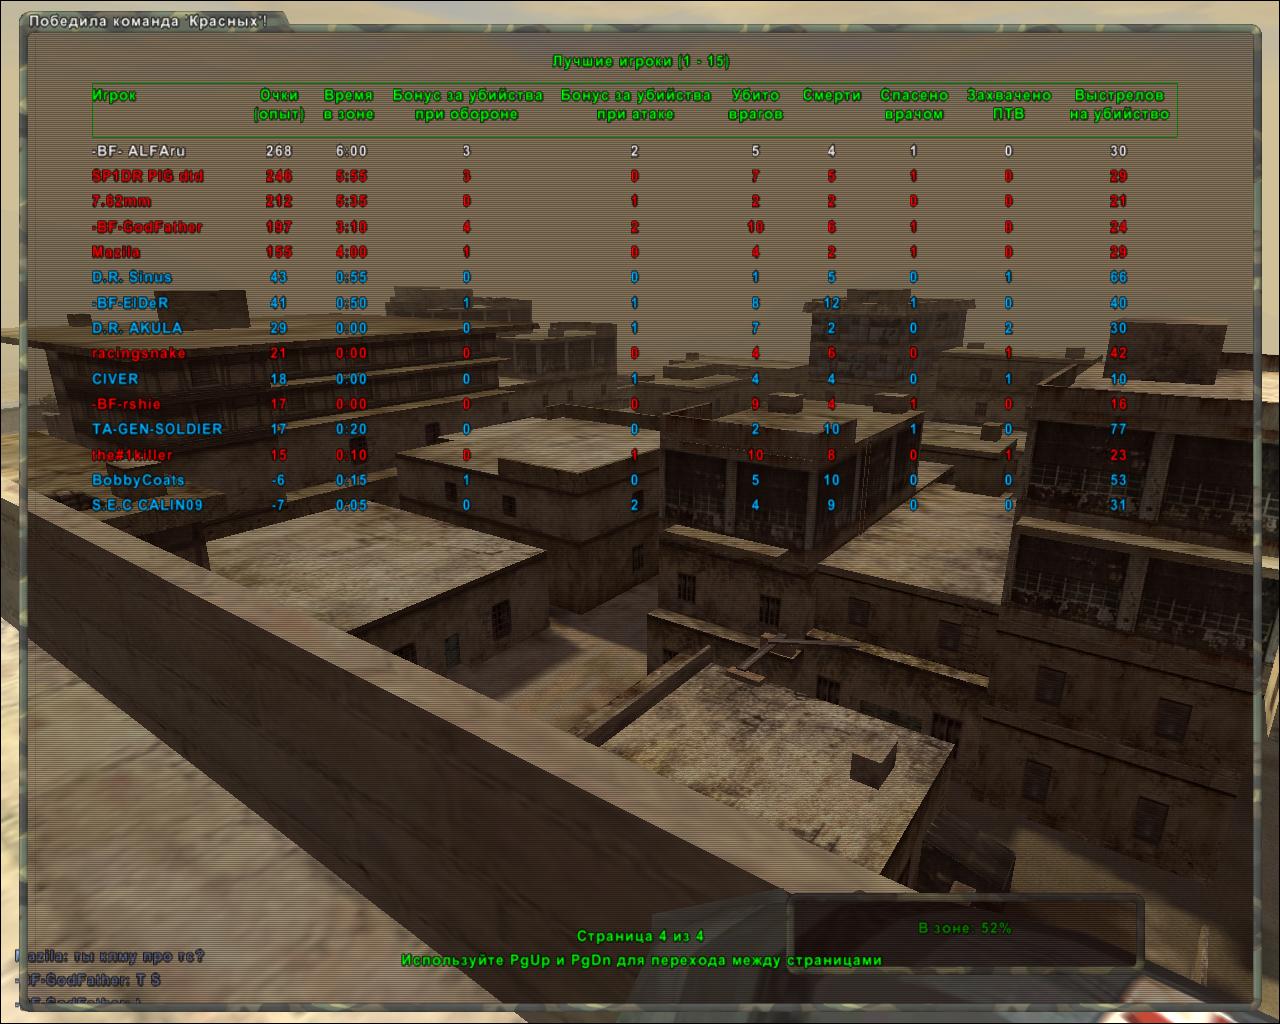The image size is (1280, 1024).
Task: Click score '43' of D.R. Sinus
Action: coord(279,277)
